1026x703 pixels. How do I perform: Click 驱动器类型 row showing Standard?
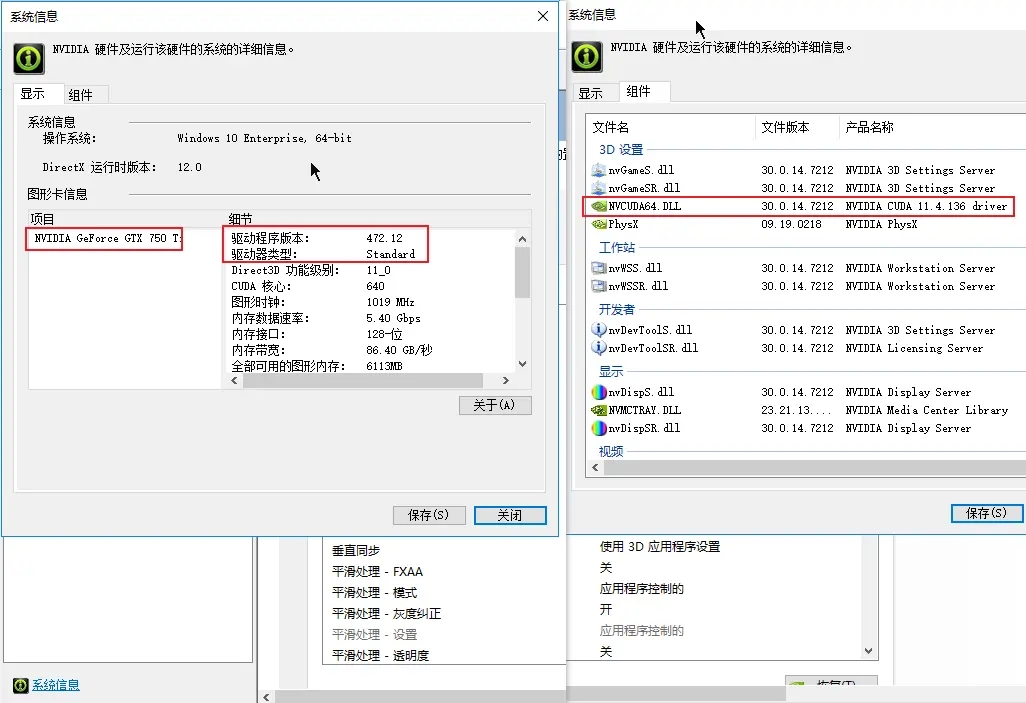(x=323, y=254)
